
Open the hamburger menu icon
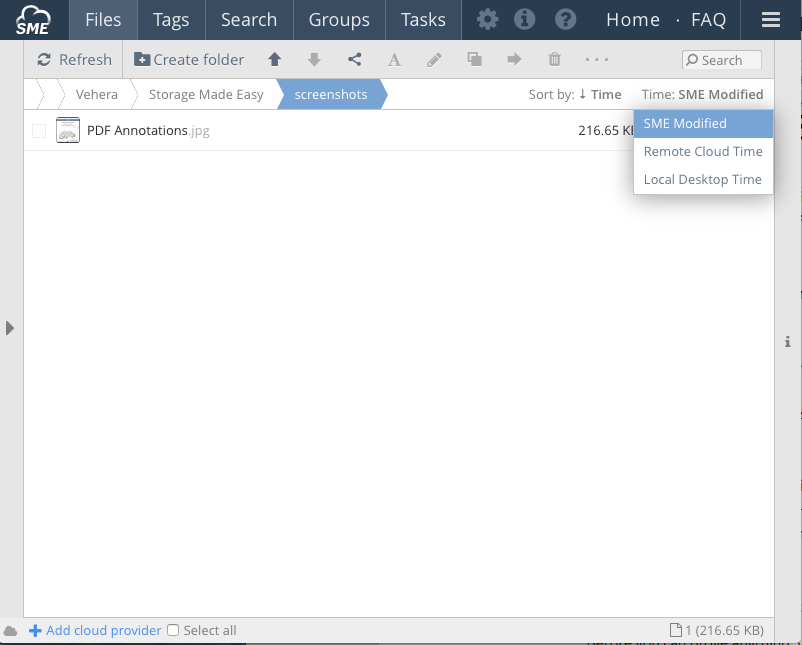click(770, 20)
